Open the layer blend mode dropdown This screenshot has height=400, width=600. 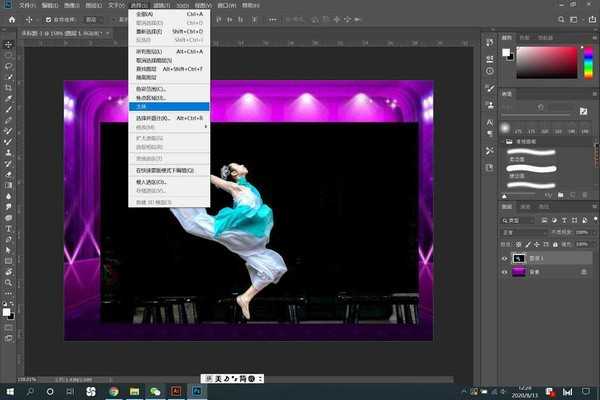point(523,231)
